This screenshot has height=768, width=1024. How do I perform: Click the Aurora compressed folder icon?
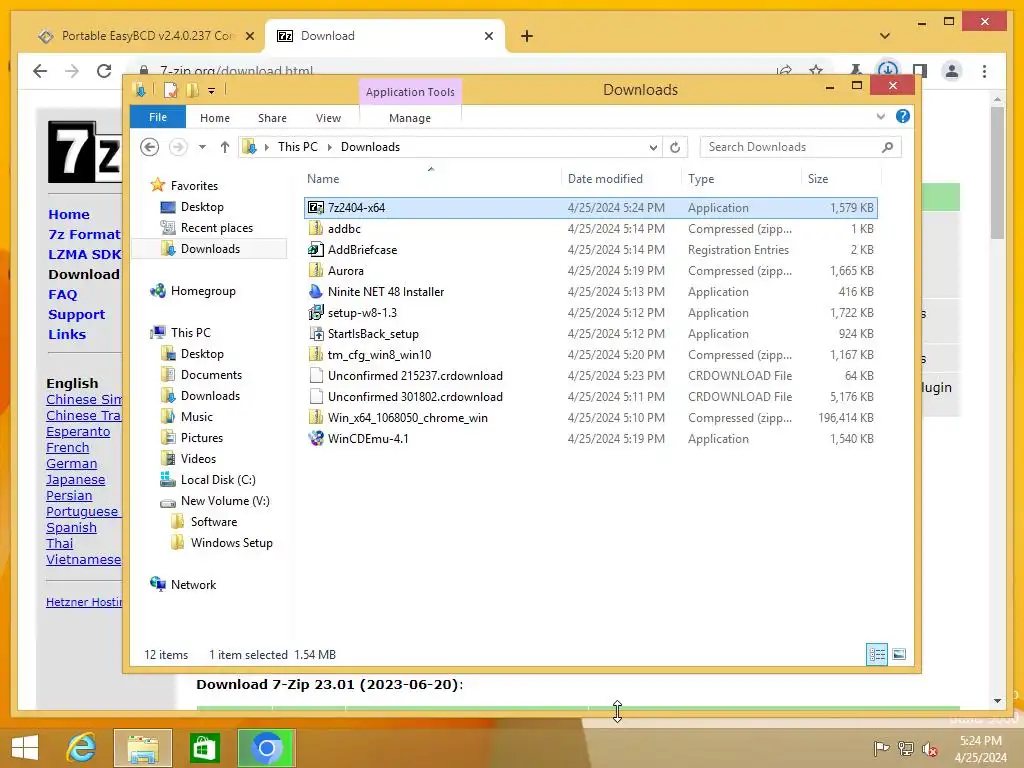316,270
